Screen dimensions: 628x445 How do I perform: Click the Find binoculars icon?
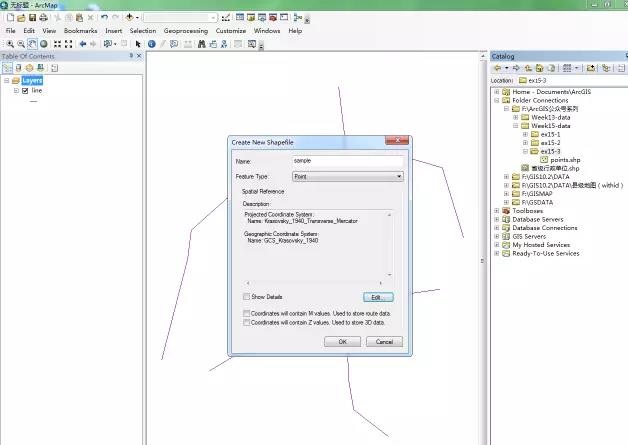click(x=202, y=44)
